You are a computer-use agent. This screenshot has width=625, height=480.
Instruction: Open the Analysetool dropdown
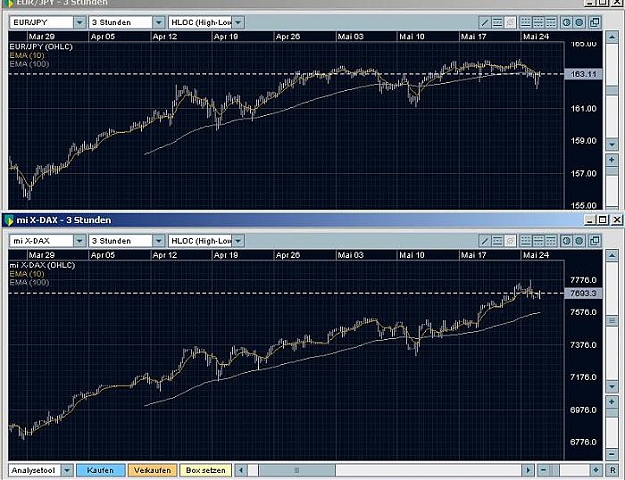[x=67, y=470]
